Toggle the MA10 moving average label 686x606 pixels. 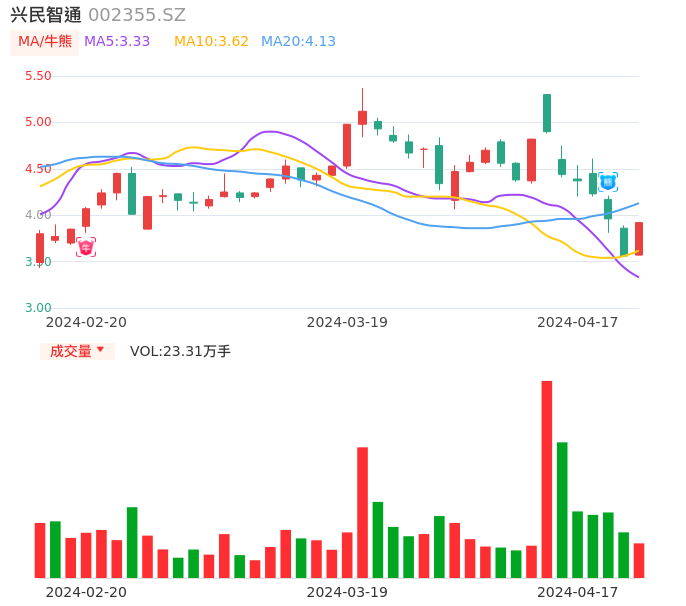pos(211,42)
